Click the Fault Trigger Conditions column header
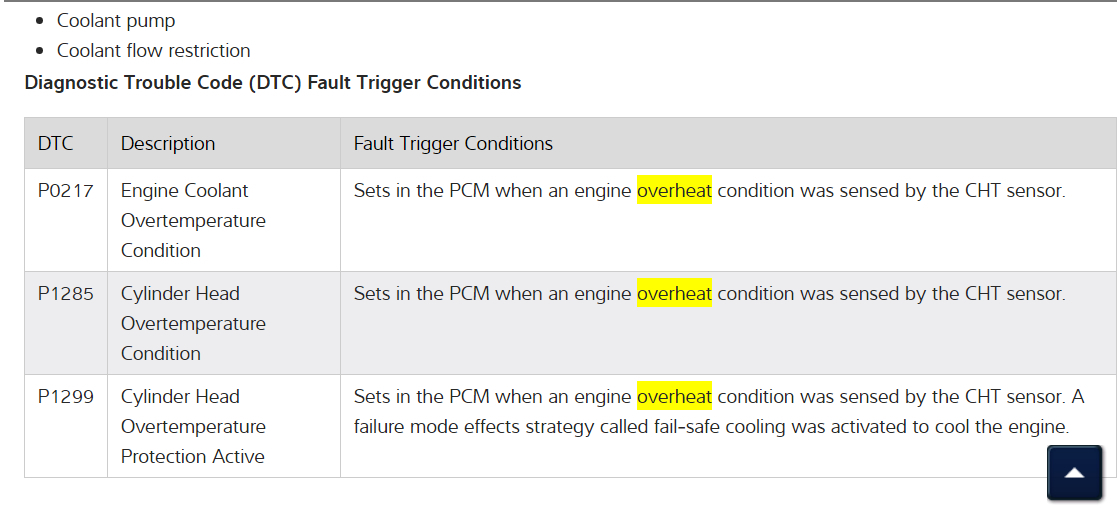The image size is (1119, 508). (x=453, y=143)
